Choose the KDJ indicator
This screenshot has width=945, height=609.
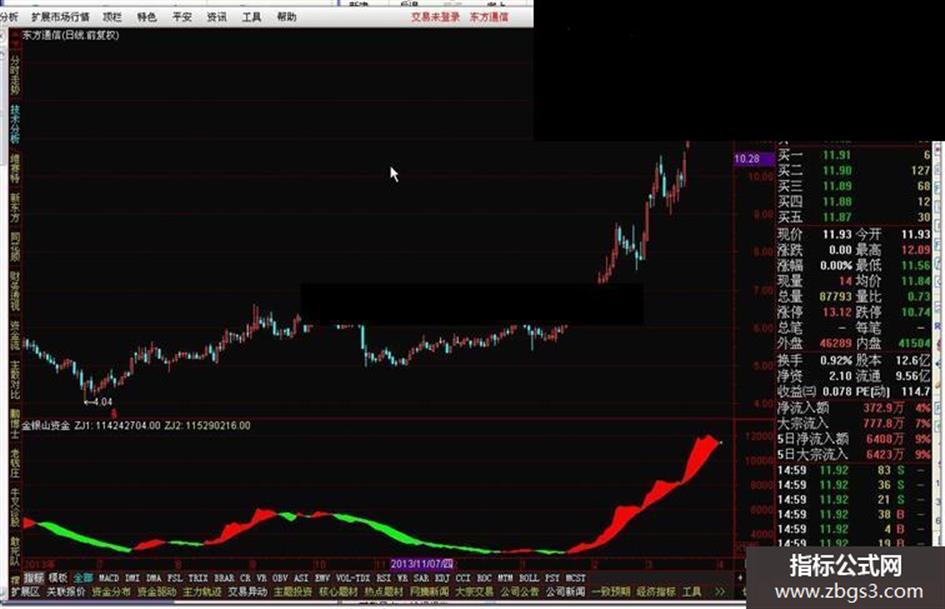(442, 578)
